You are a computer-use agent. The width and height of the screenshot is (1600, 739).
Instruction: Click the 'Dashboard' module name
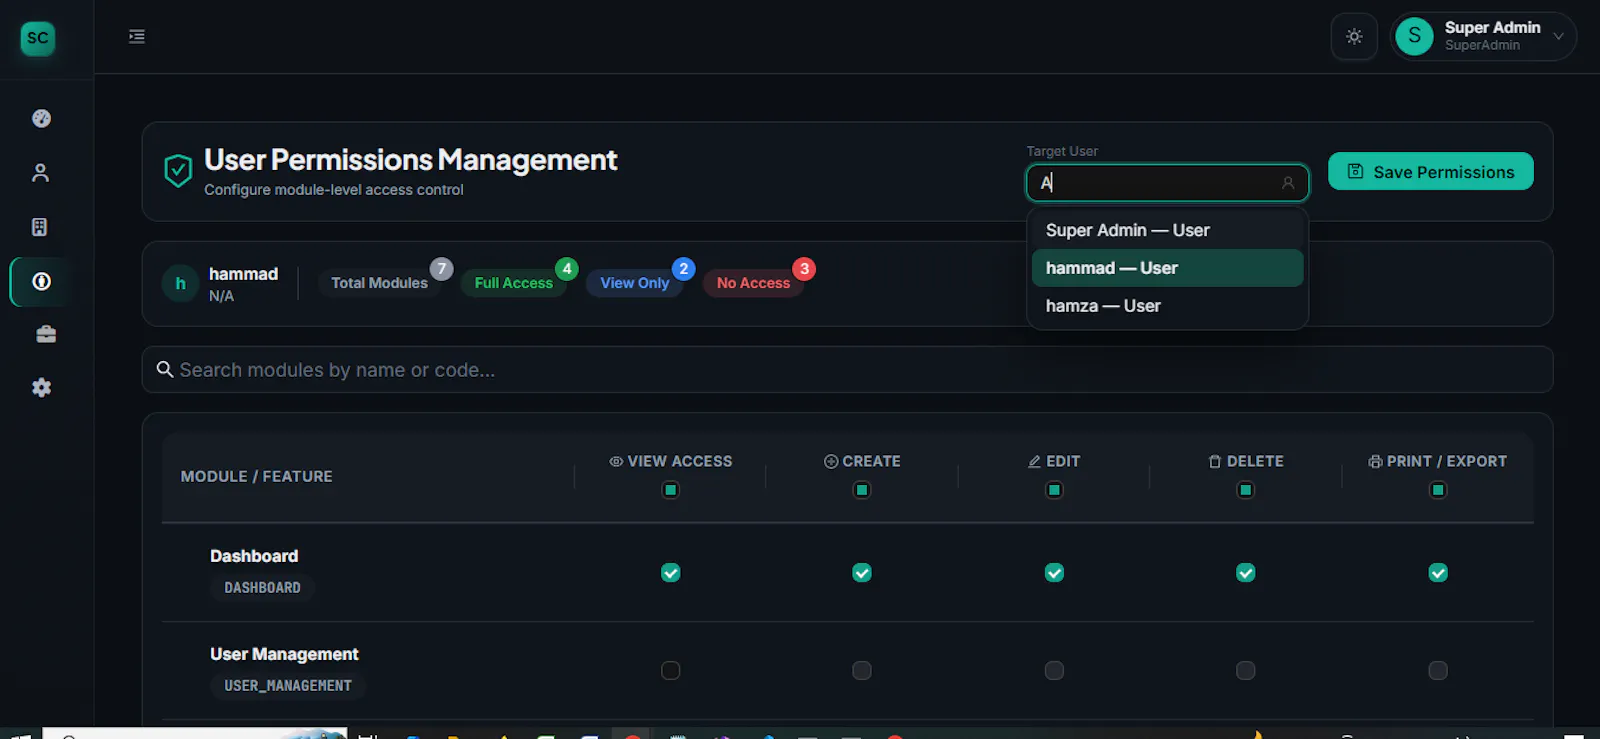[254, 556]
